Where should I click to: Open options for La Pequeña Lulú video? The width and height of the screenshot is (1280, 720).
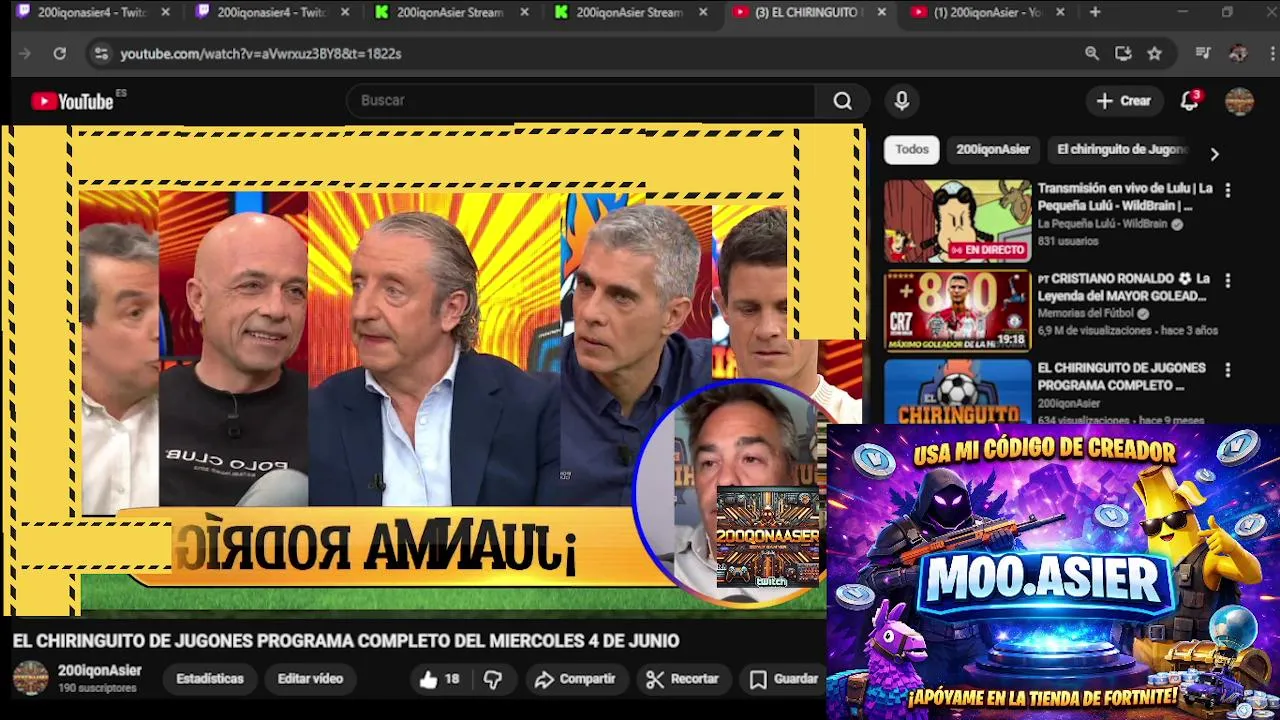coord(1228,190)
